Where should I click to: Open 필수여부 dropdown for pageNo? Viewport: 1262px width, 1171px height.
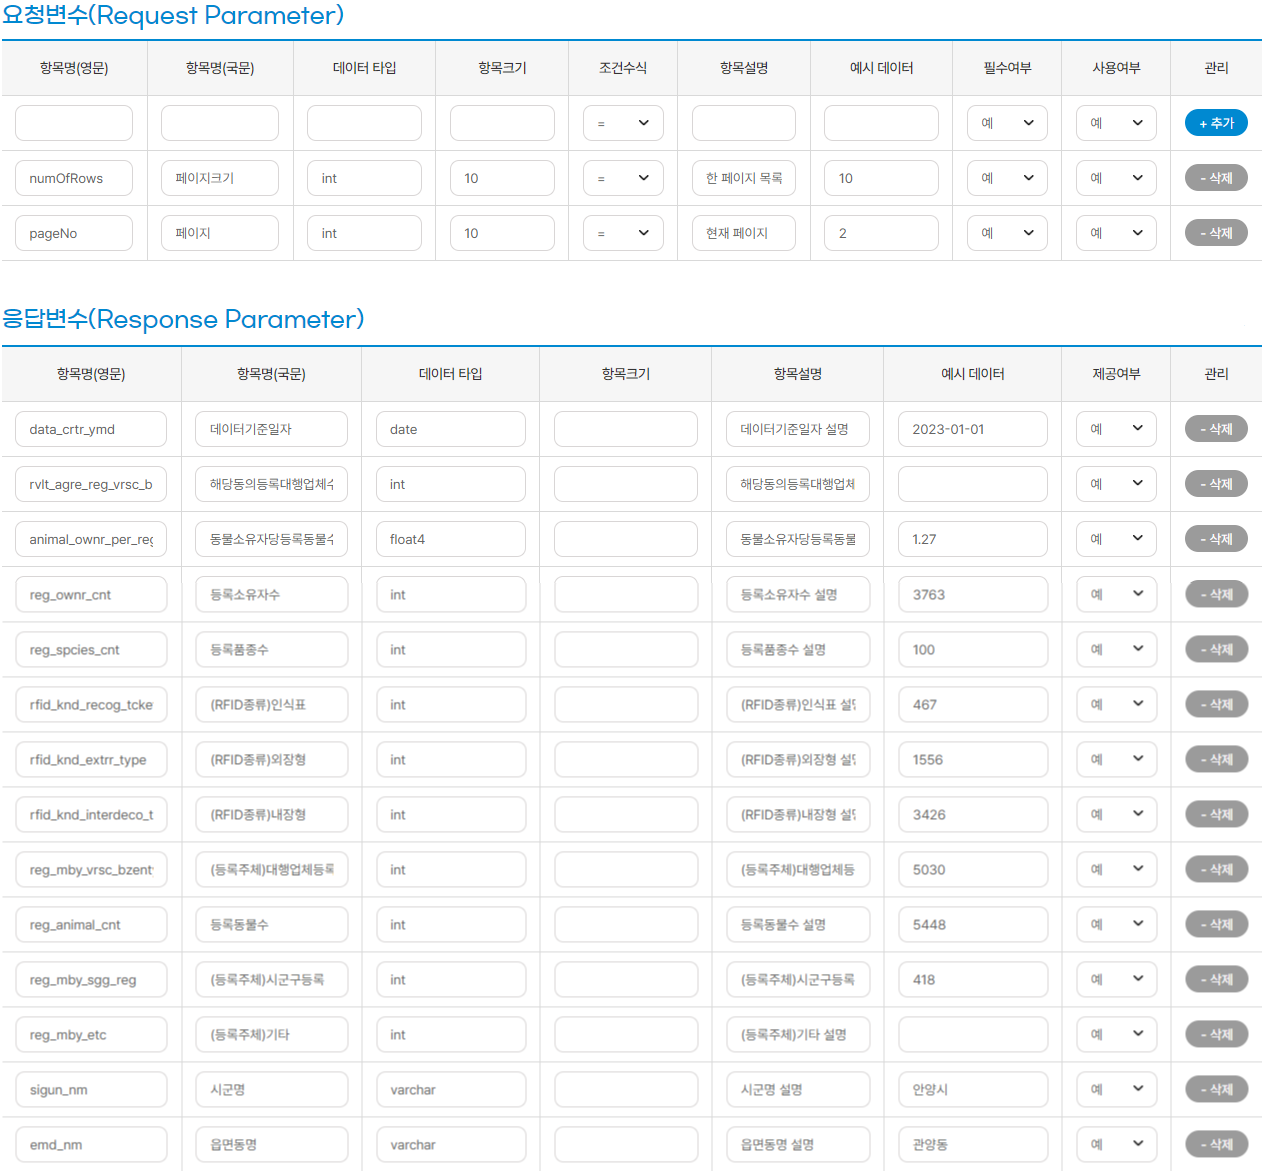(1007, 233)
